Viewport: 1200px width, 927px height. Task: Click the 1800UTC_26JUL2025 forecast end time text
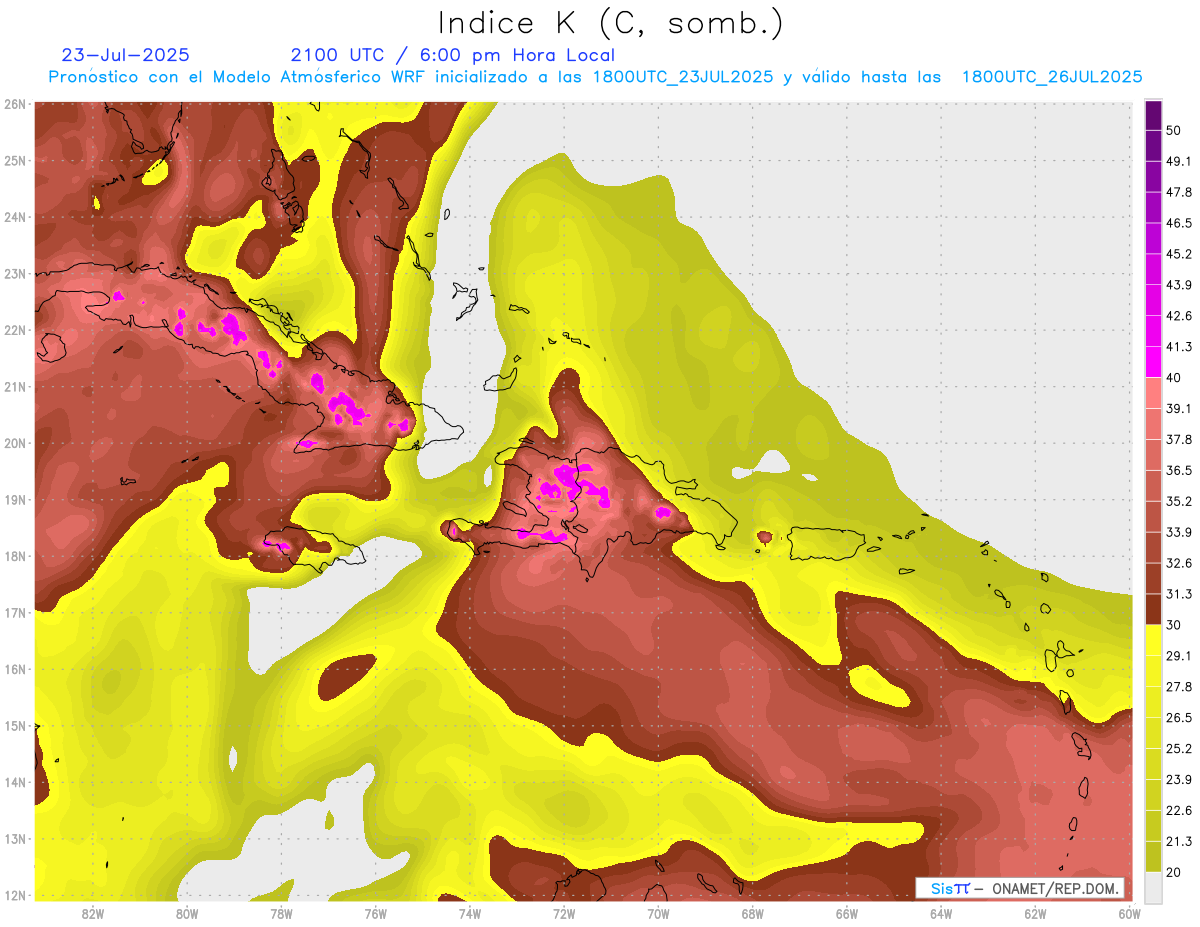click(x=1052, y=77)
